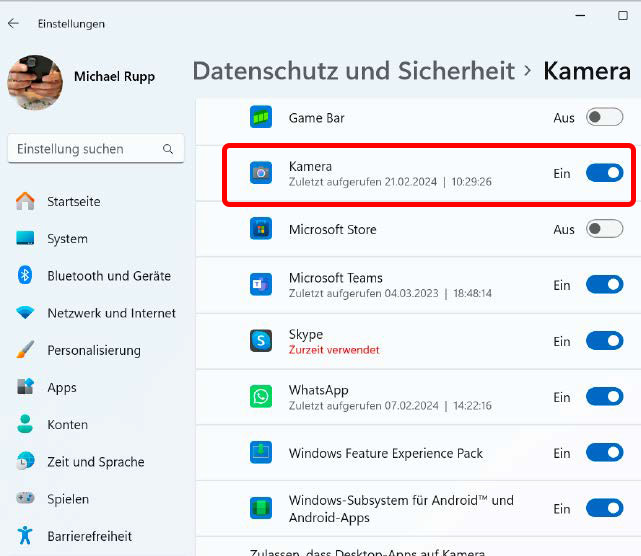The height and width of the screenshot is (556, 641).
Task: Click the Michael Rupp account name
Action: (114, 76)
